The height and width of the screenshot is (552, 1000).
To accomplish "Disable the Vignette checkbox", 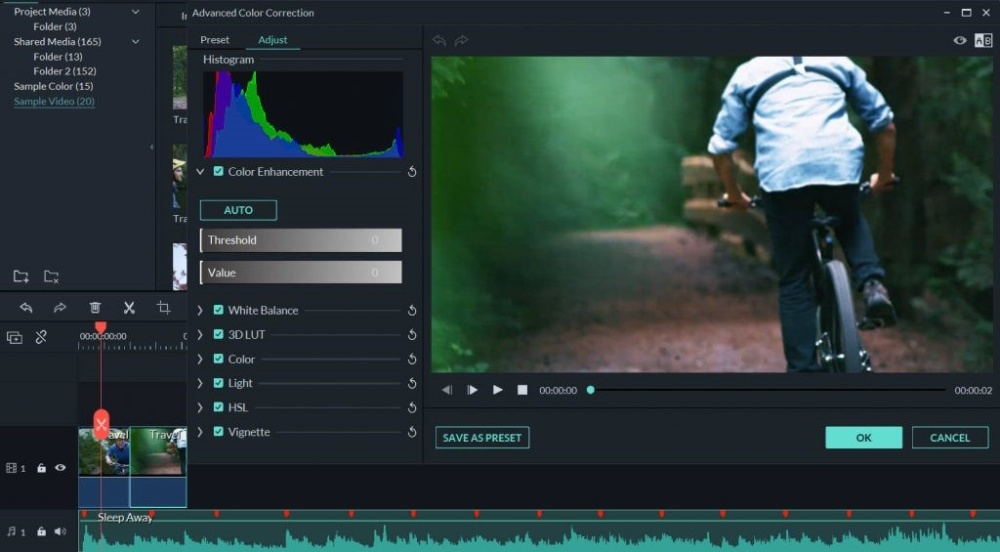I will point(218,432).
